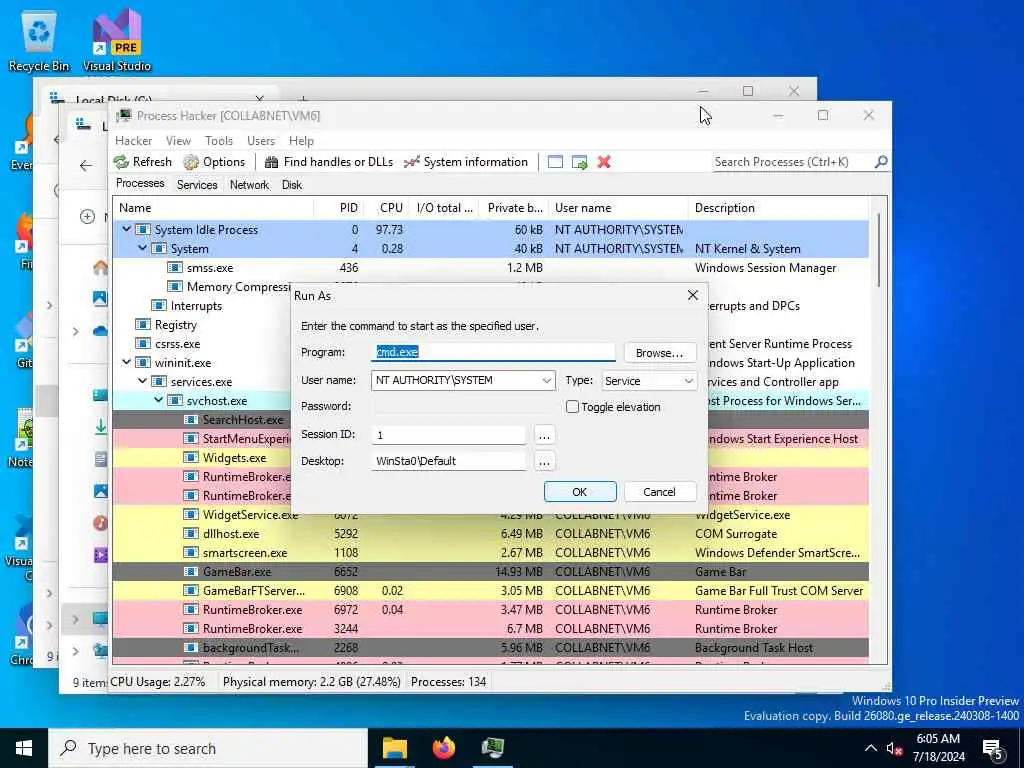Open System information toolbar item

[x=466, y=162]
